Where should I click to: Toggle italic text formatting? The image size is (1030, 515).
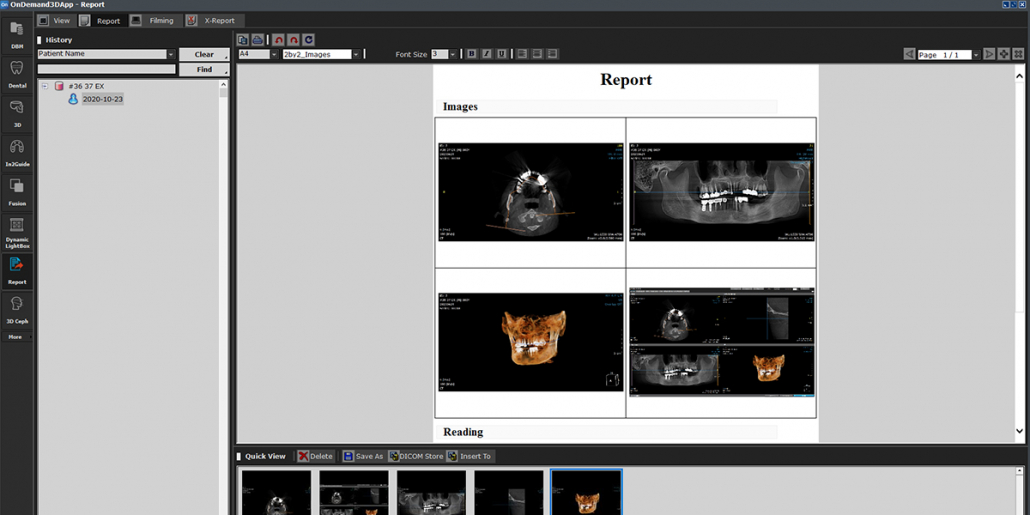point(487,54)
